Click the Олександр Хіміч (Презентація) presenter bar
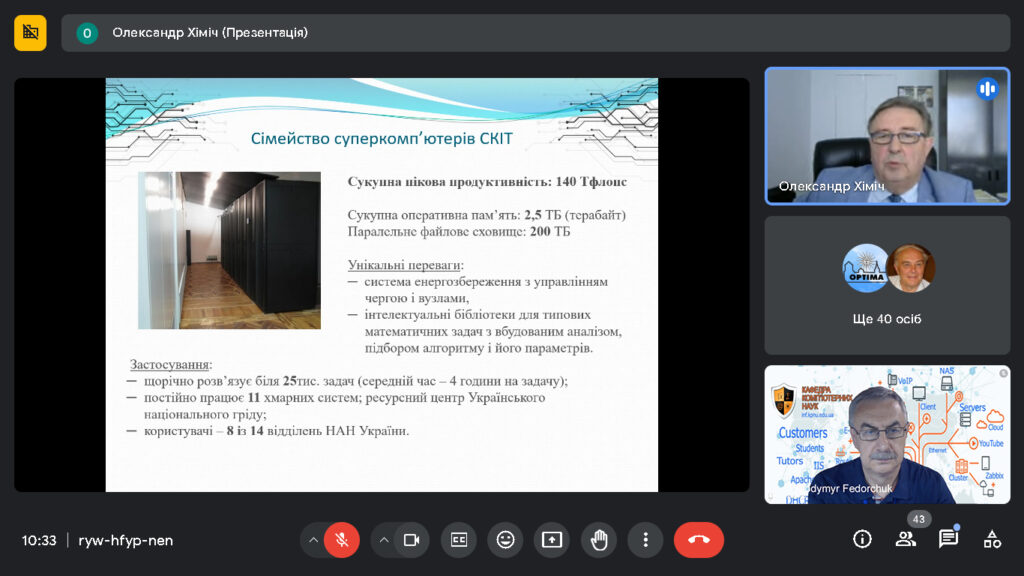Image resolution: width=1024 pixels, height=576 pixels. [535, 33]
